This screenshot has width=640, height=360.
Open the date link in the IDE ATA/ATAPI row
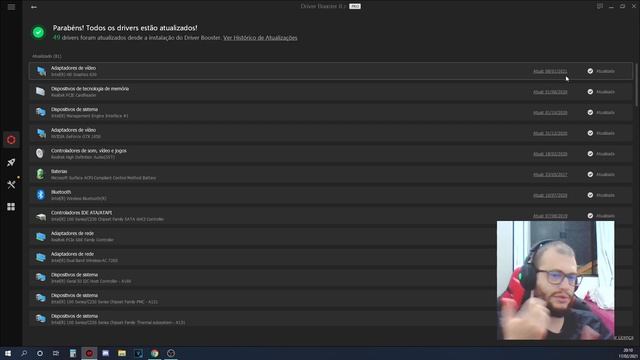click(x=550, y=216)
